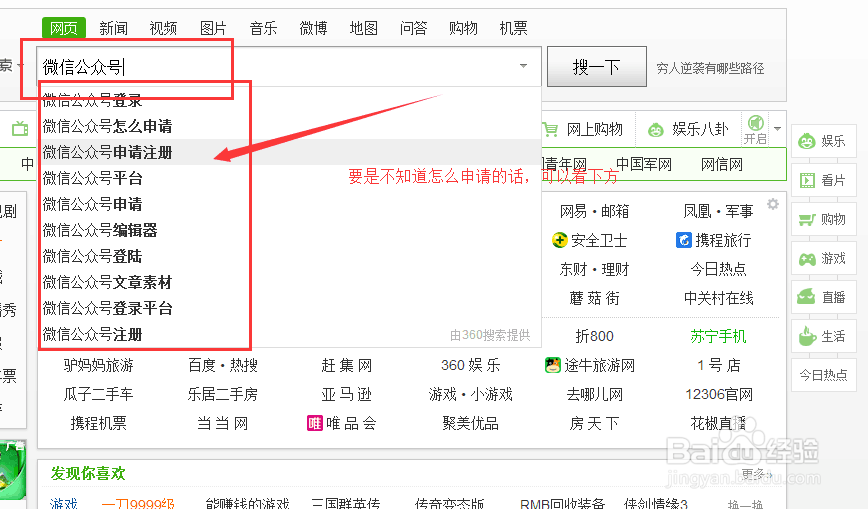
Task: Choose suggestion 微信公众号注册
Action: pyautogui.click(x=290, y=335)
